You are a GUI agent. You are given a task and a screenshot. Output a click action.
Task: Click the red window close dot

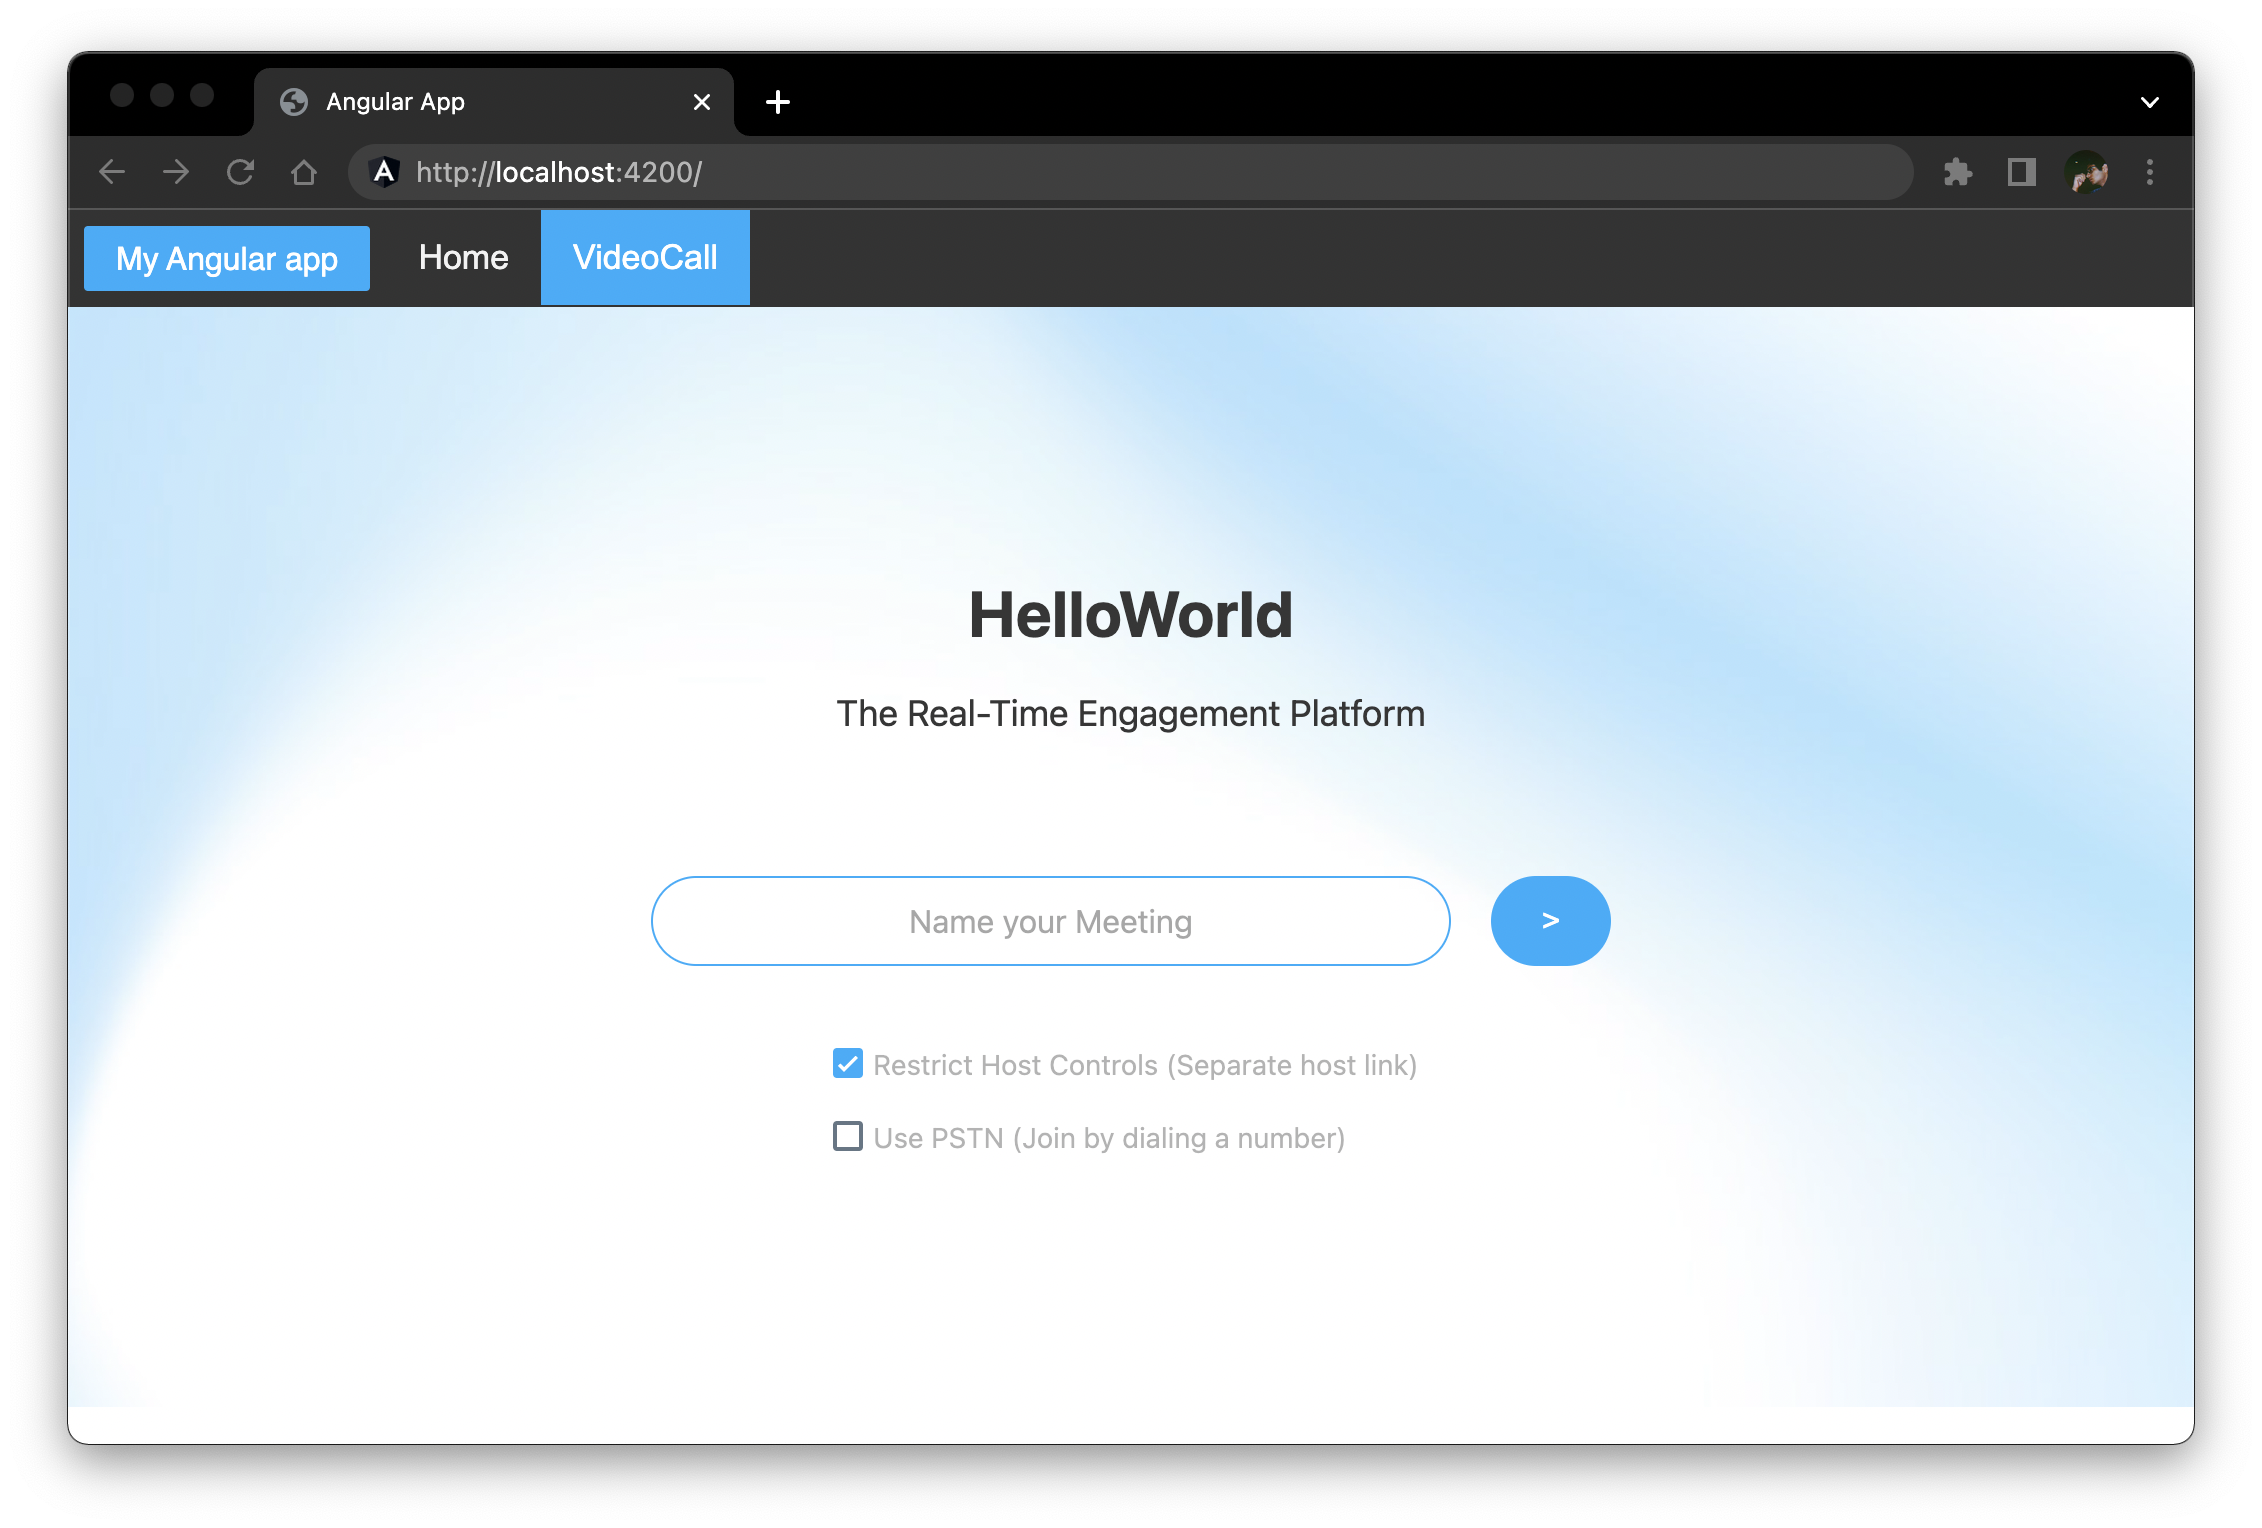tap(122, 95)
